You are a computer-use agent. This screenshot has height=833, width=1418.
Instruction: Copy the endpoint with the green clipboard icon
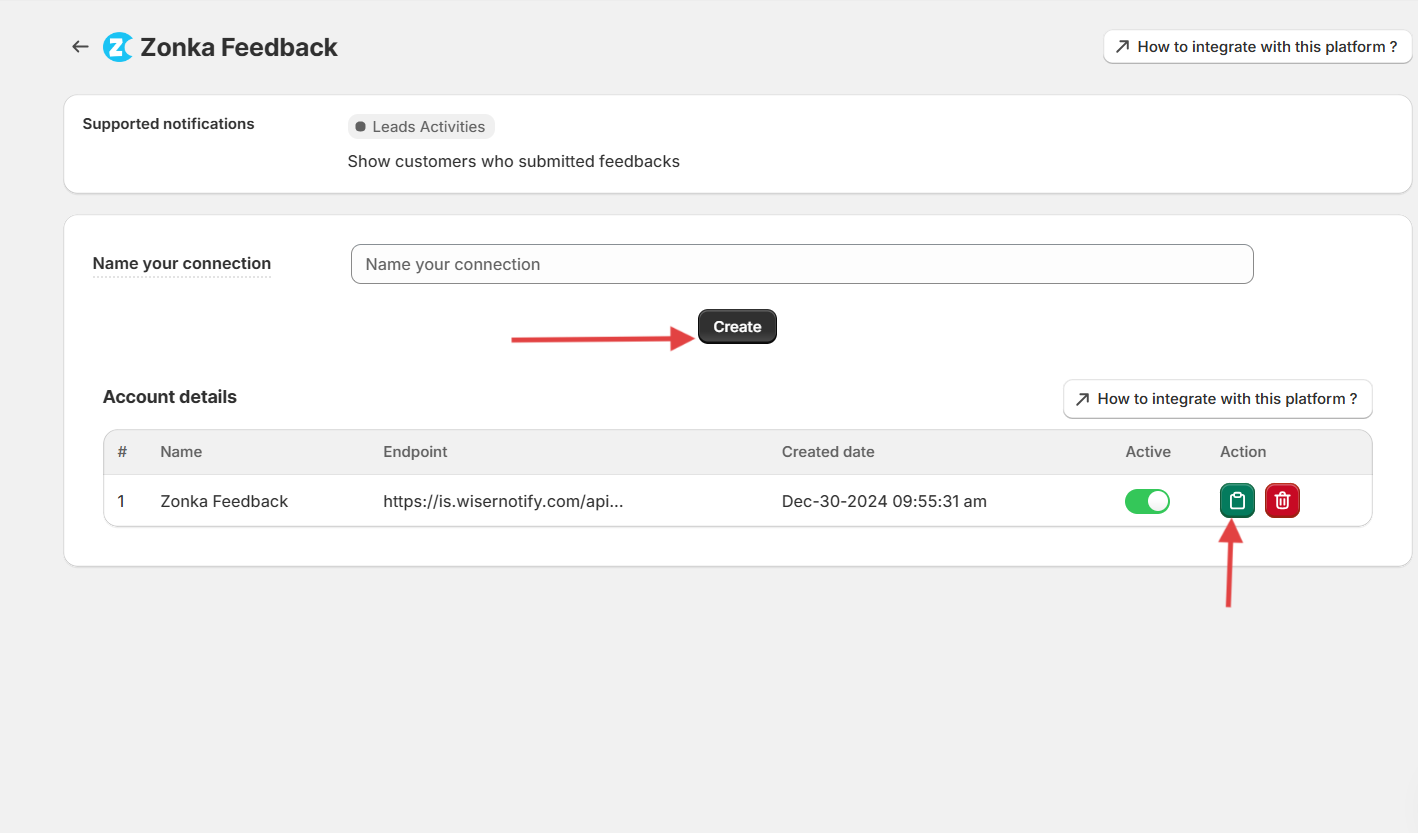pyautogui.click(x=1237, y=501)
